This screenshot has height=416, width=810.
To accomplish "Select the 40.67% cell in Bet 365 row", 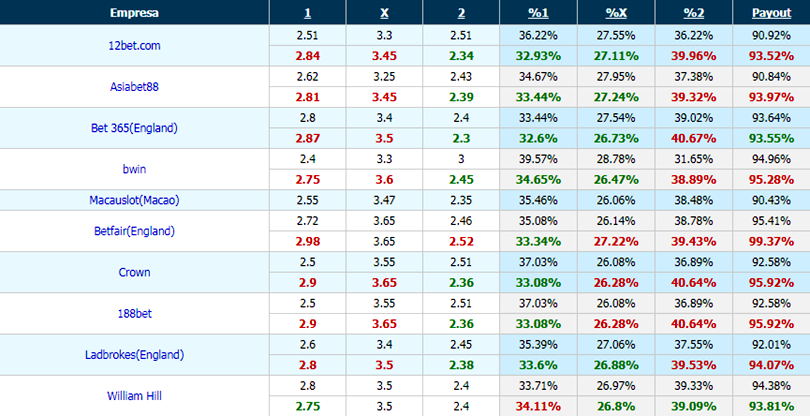I will [694, 138].
